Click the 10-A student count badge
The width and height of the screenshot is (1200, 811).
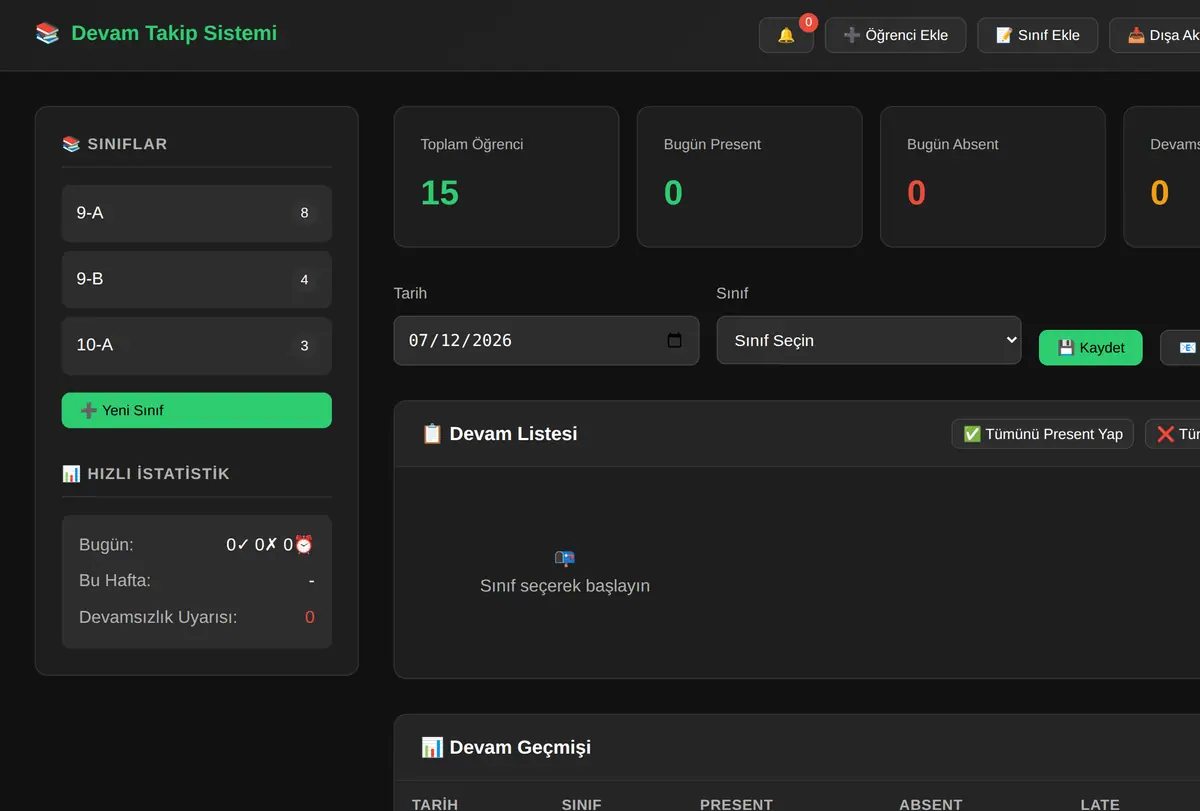304,346
